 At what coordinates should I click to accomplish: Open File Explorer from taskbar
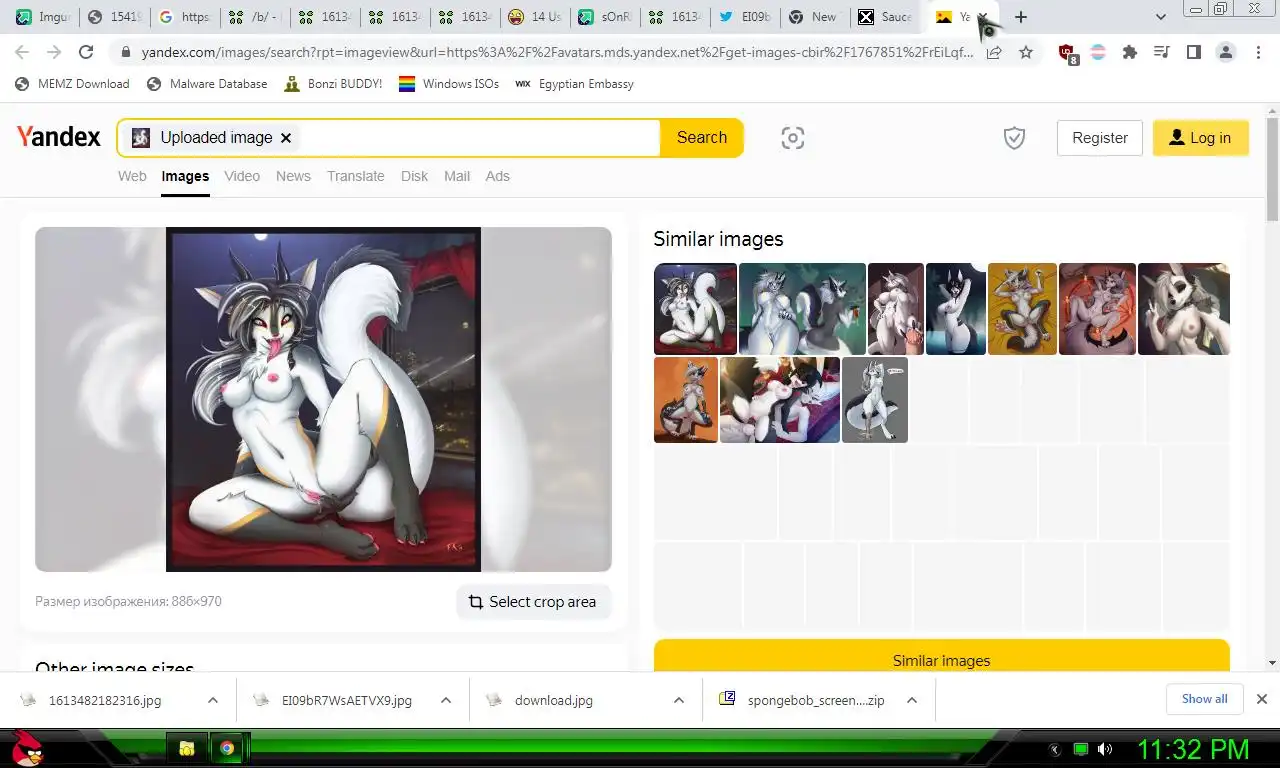186,748
